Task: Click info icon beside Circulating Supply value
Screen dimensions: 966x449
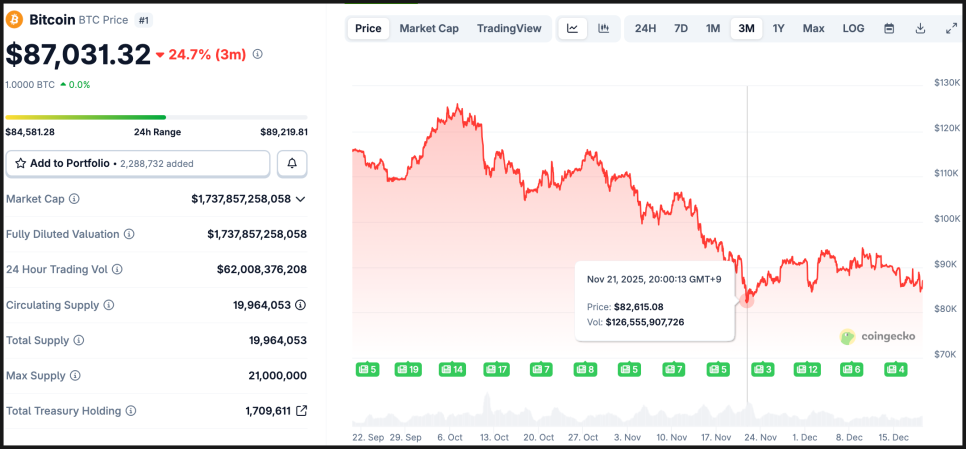Action: click(x=300, y=305)
